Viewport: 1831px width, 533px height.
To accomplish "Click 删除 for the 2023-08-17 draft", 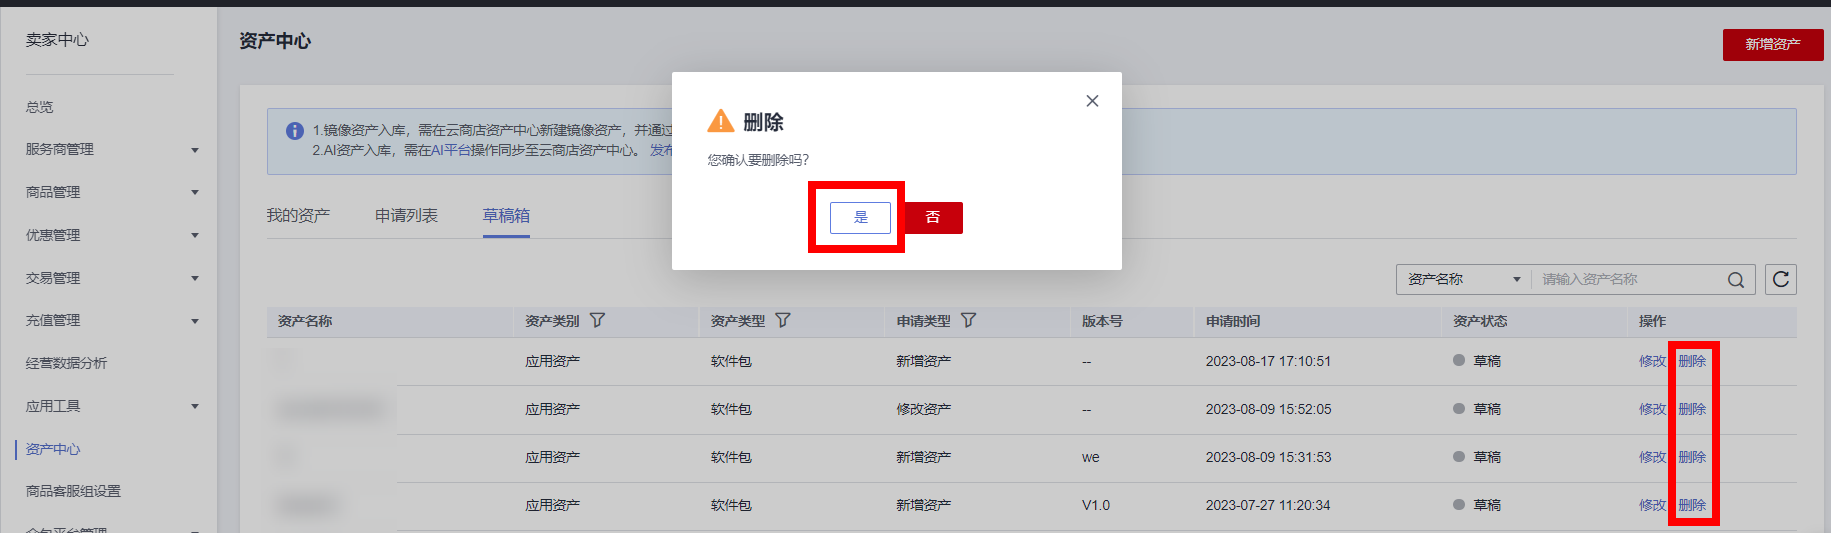I will coord(1692,361).
